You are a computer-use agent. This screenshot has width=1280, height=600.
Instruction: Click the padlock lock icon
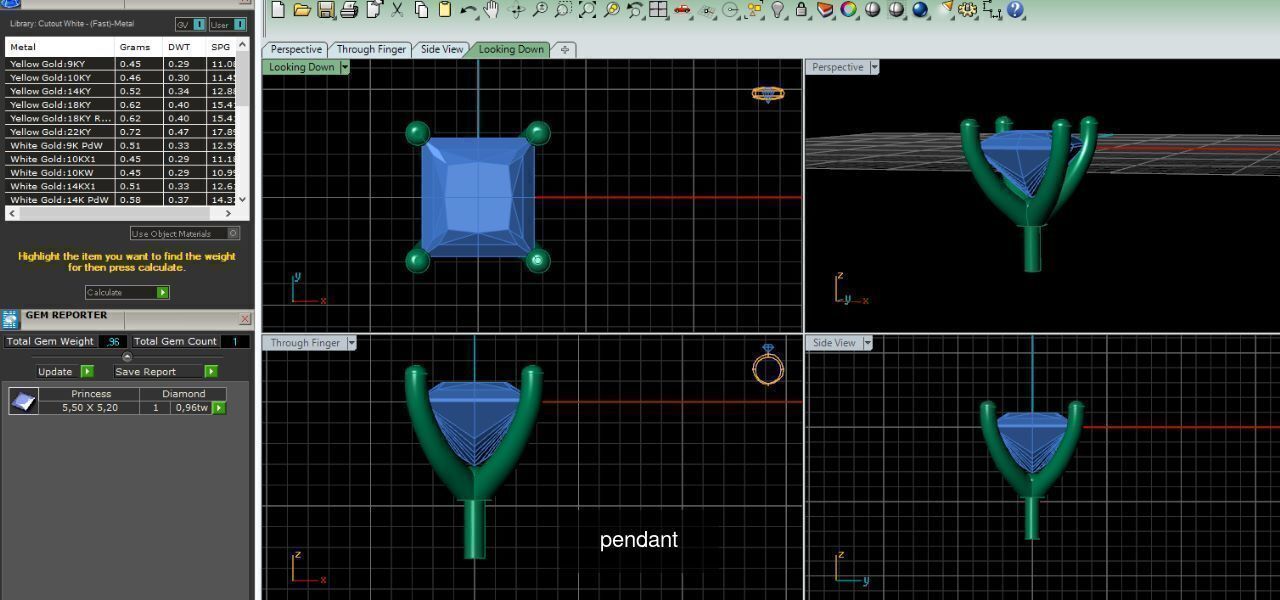[801, 10]
